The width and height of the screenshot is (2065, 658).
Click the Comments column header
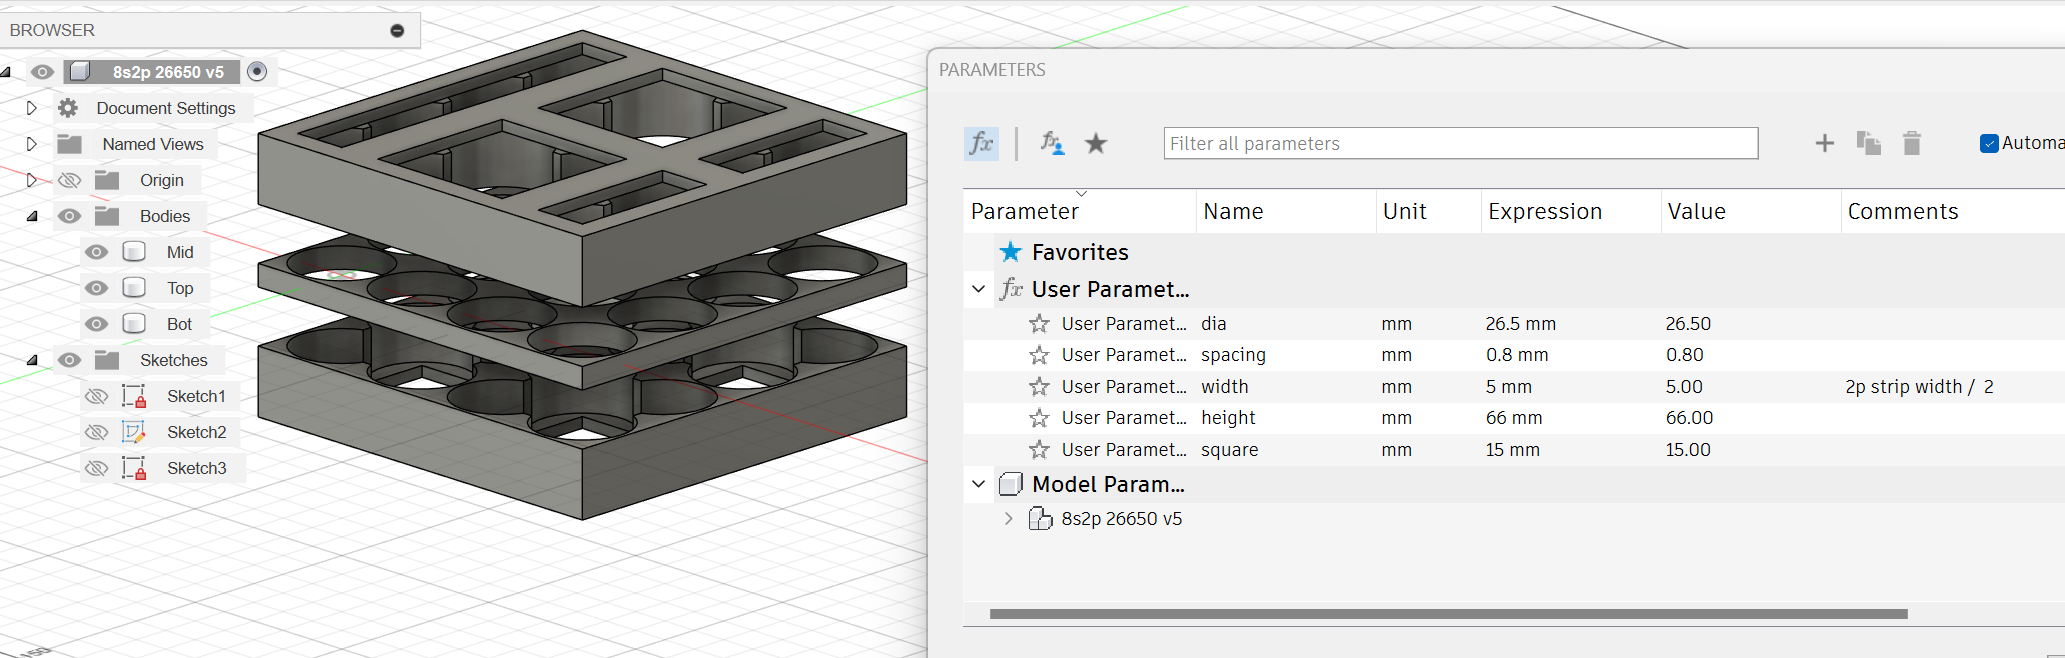pos(1953,211)
